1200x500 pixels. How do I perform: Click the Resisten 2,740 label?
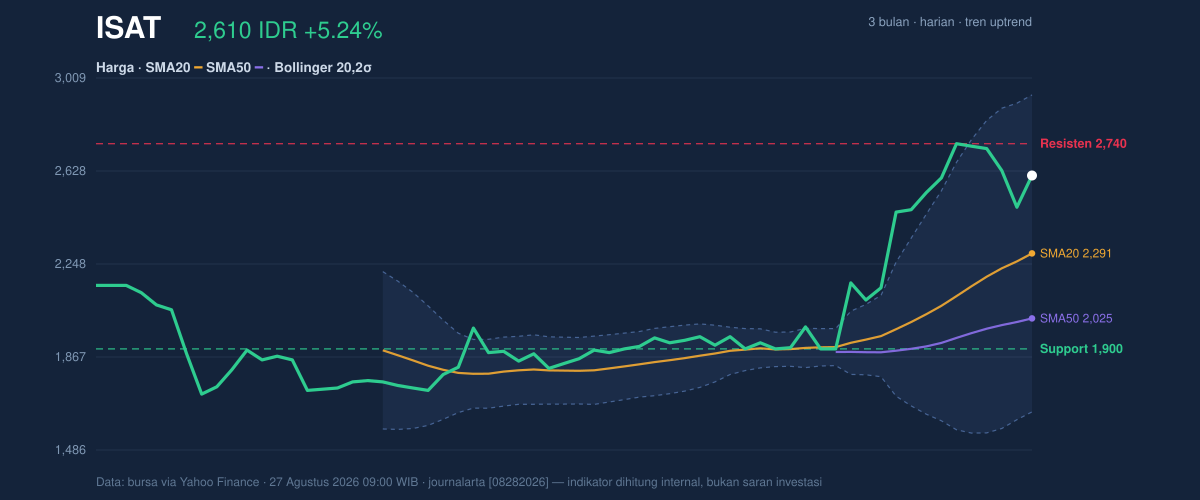(1083, 144)
